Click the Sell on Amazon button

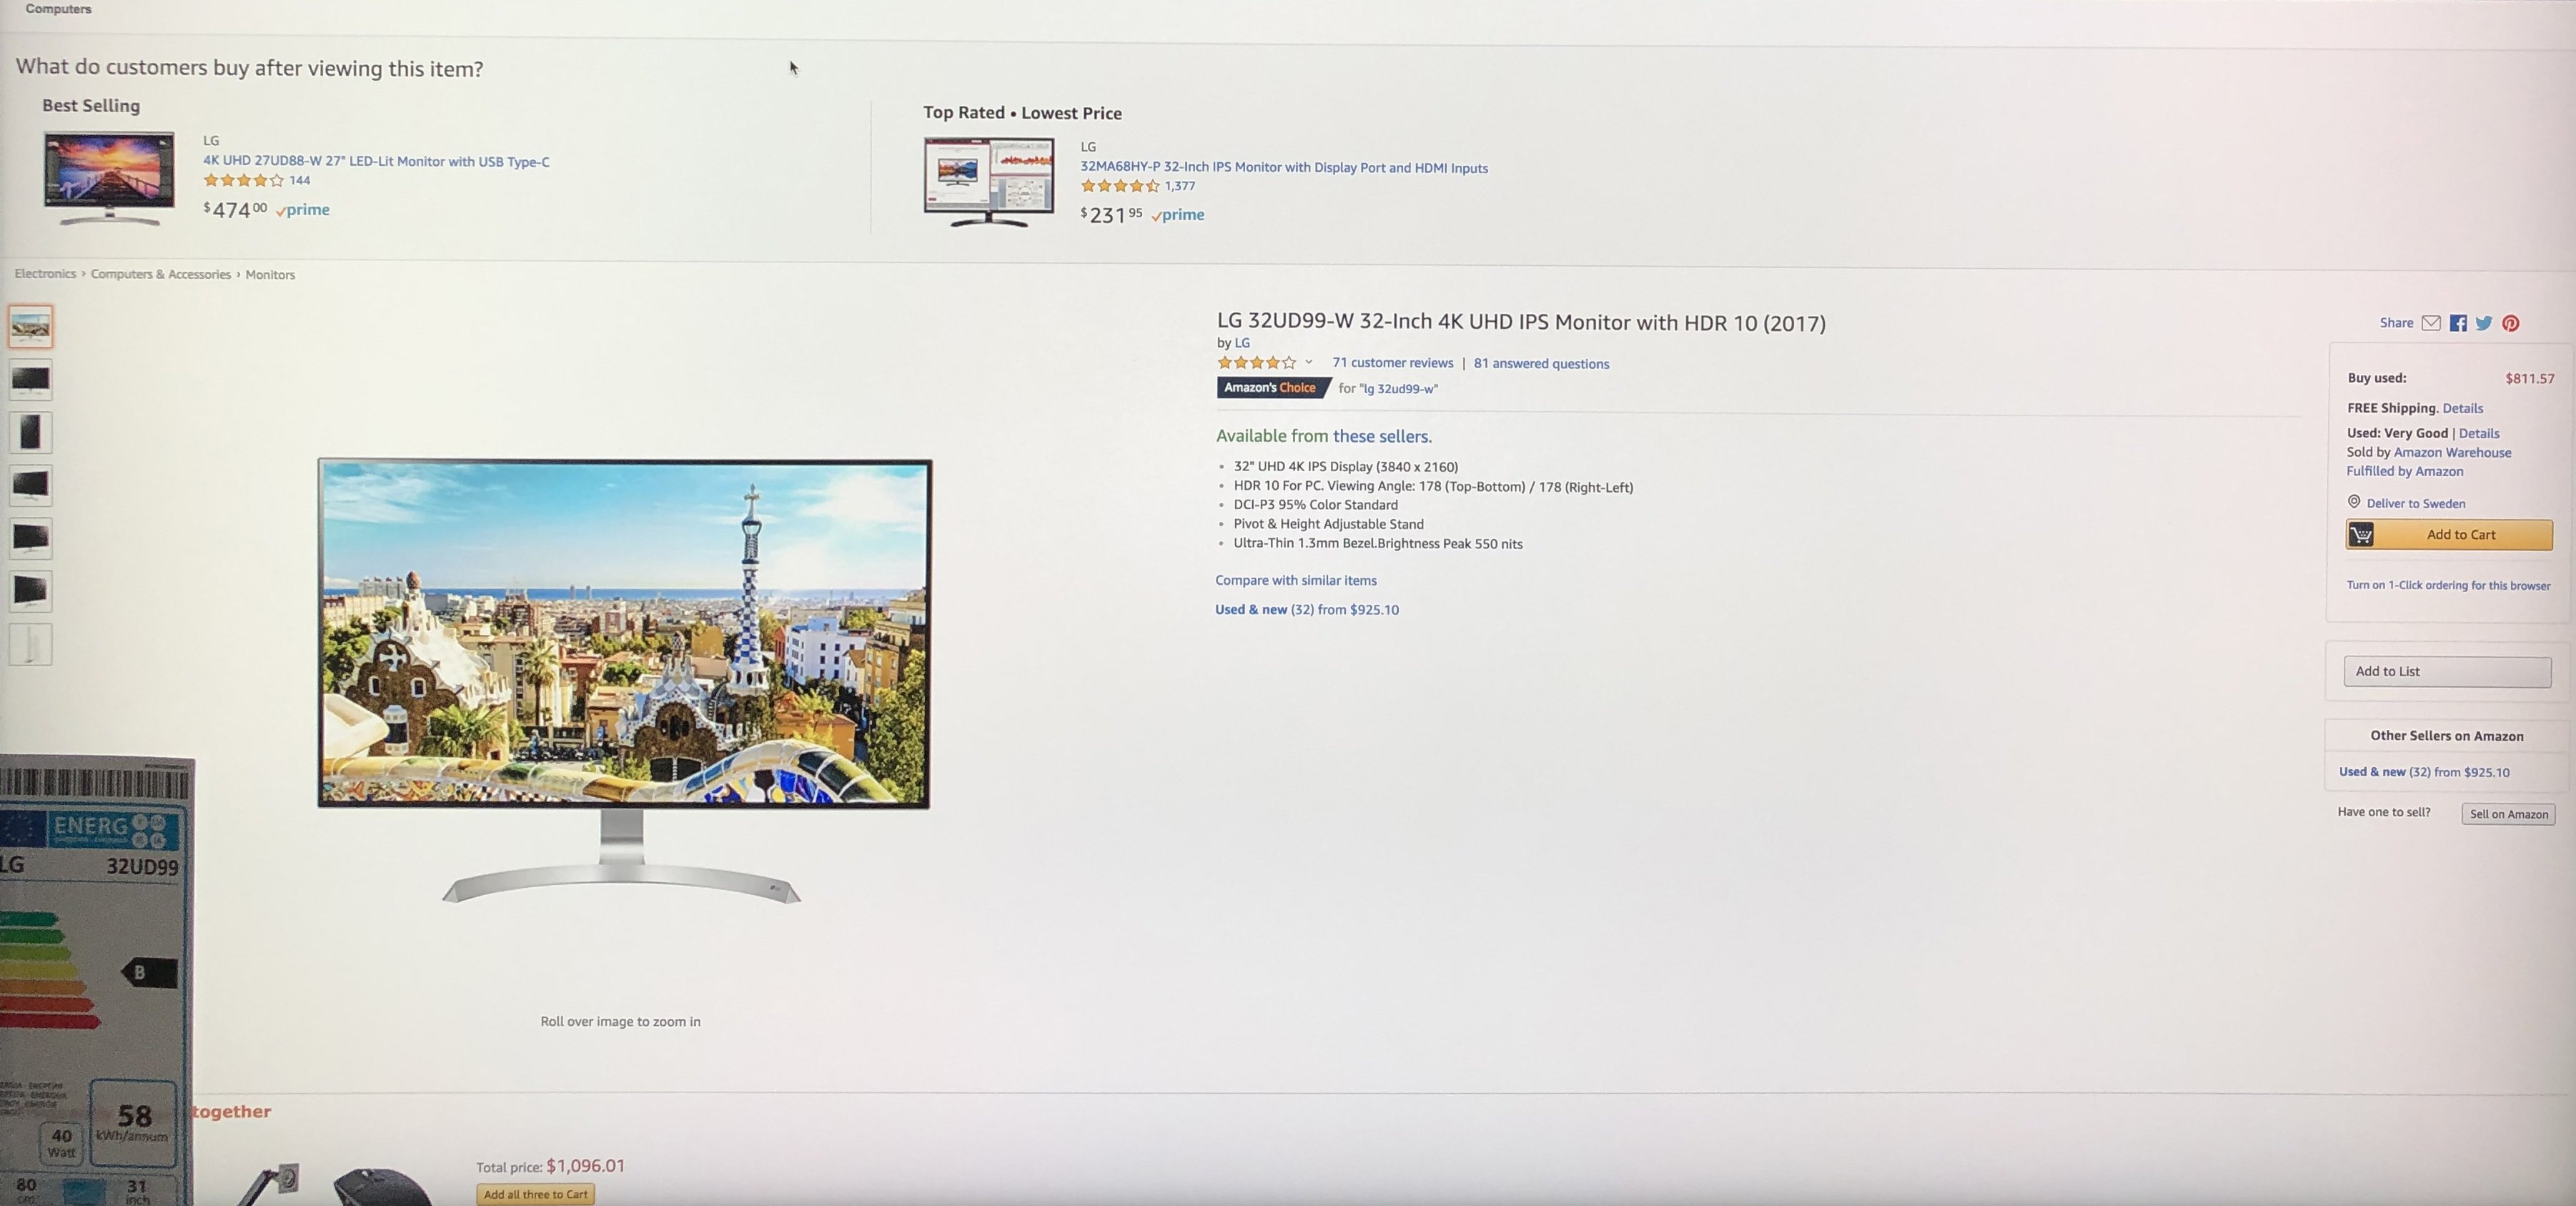click(x=2508, y=814)
